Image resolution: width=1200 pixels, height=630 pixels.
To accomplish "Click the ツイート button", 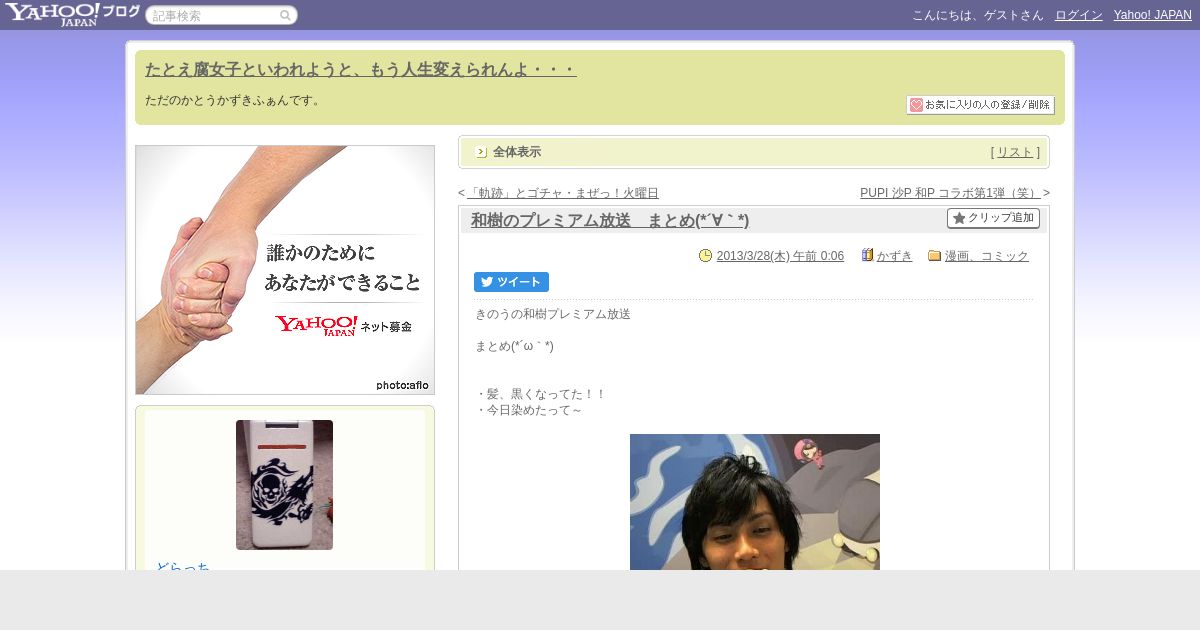I will point(511,282).
